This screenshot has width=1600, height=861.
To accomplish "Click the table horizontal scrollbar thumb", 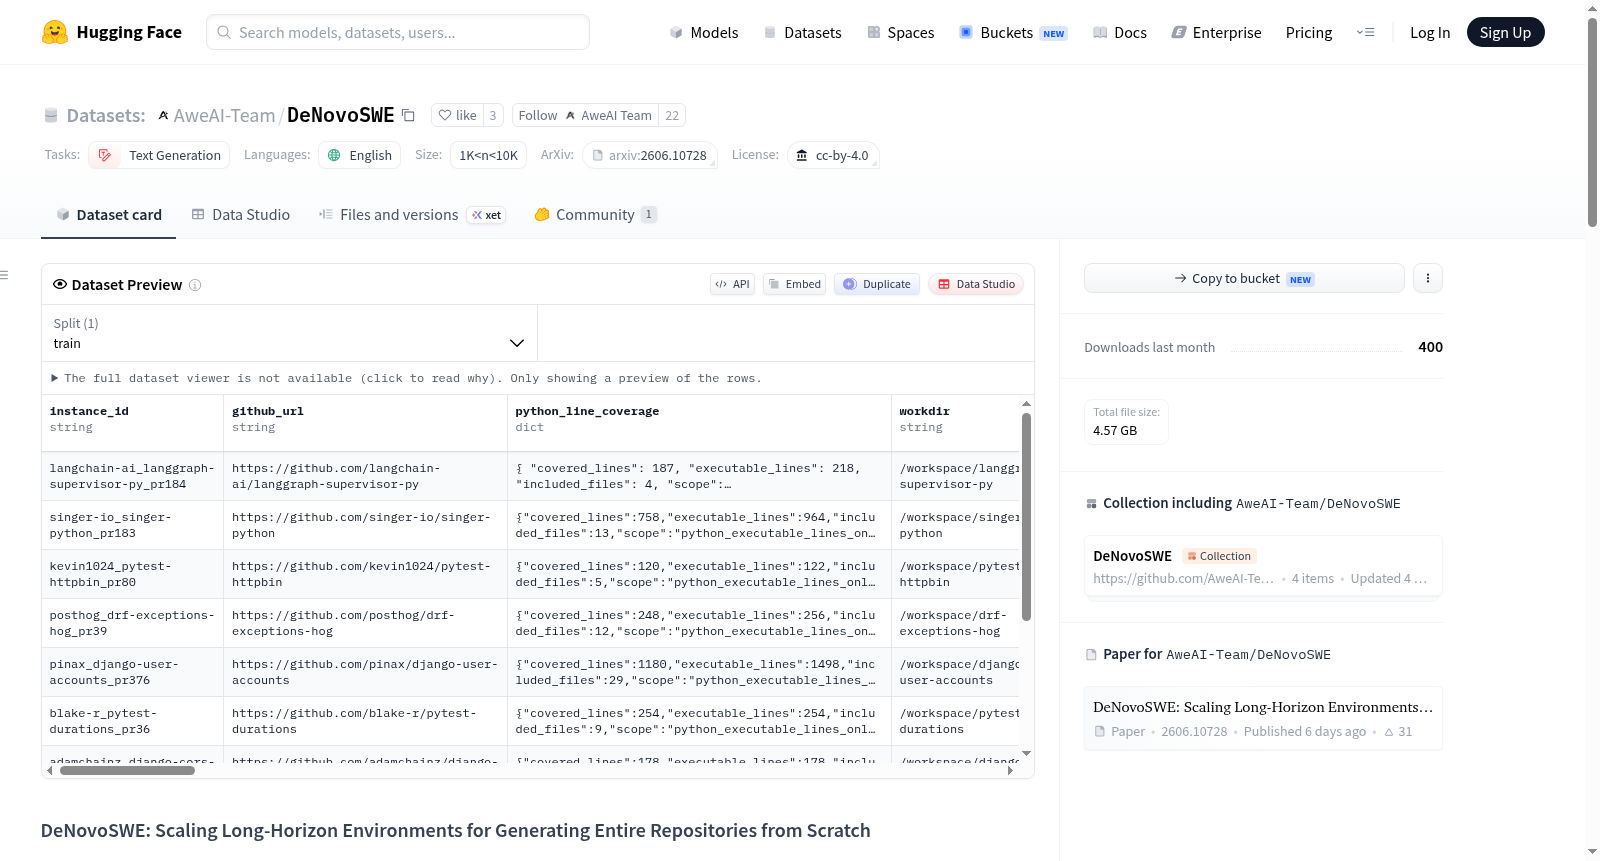I will coord(127,770).
